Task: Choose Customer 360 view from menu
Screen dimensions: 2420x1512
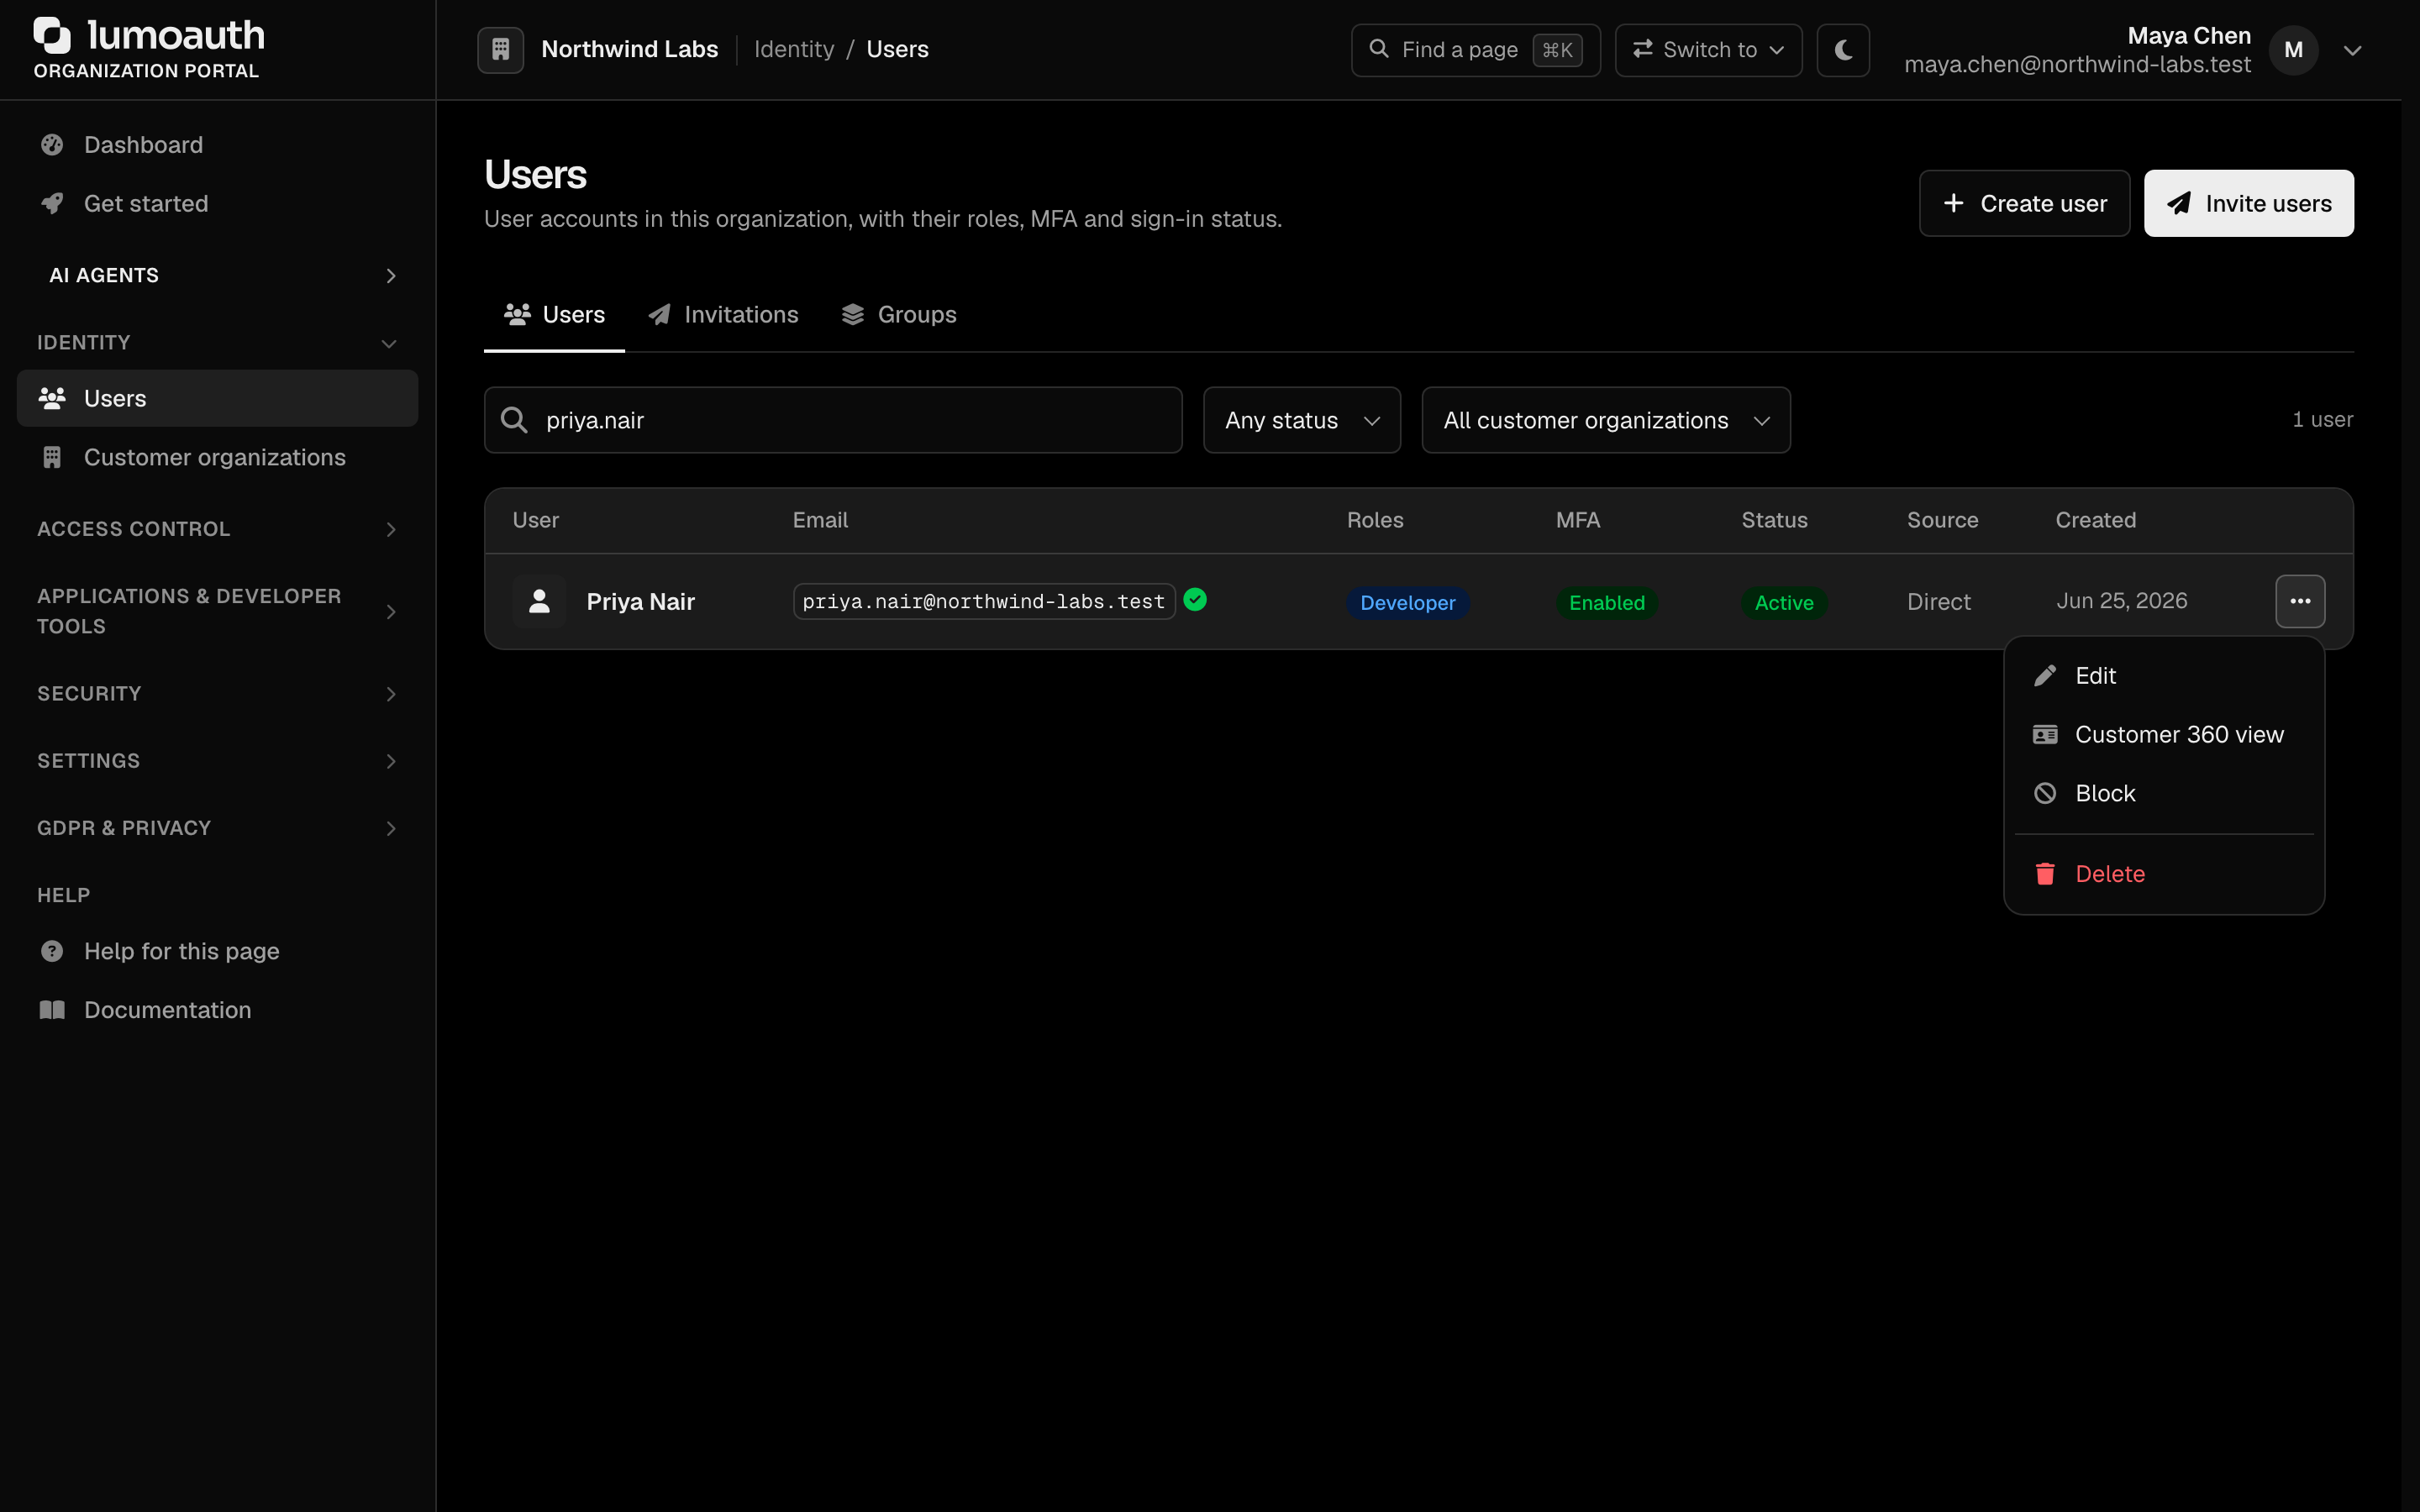Action: [x=2164, y=735]
